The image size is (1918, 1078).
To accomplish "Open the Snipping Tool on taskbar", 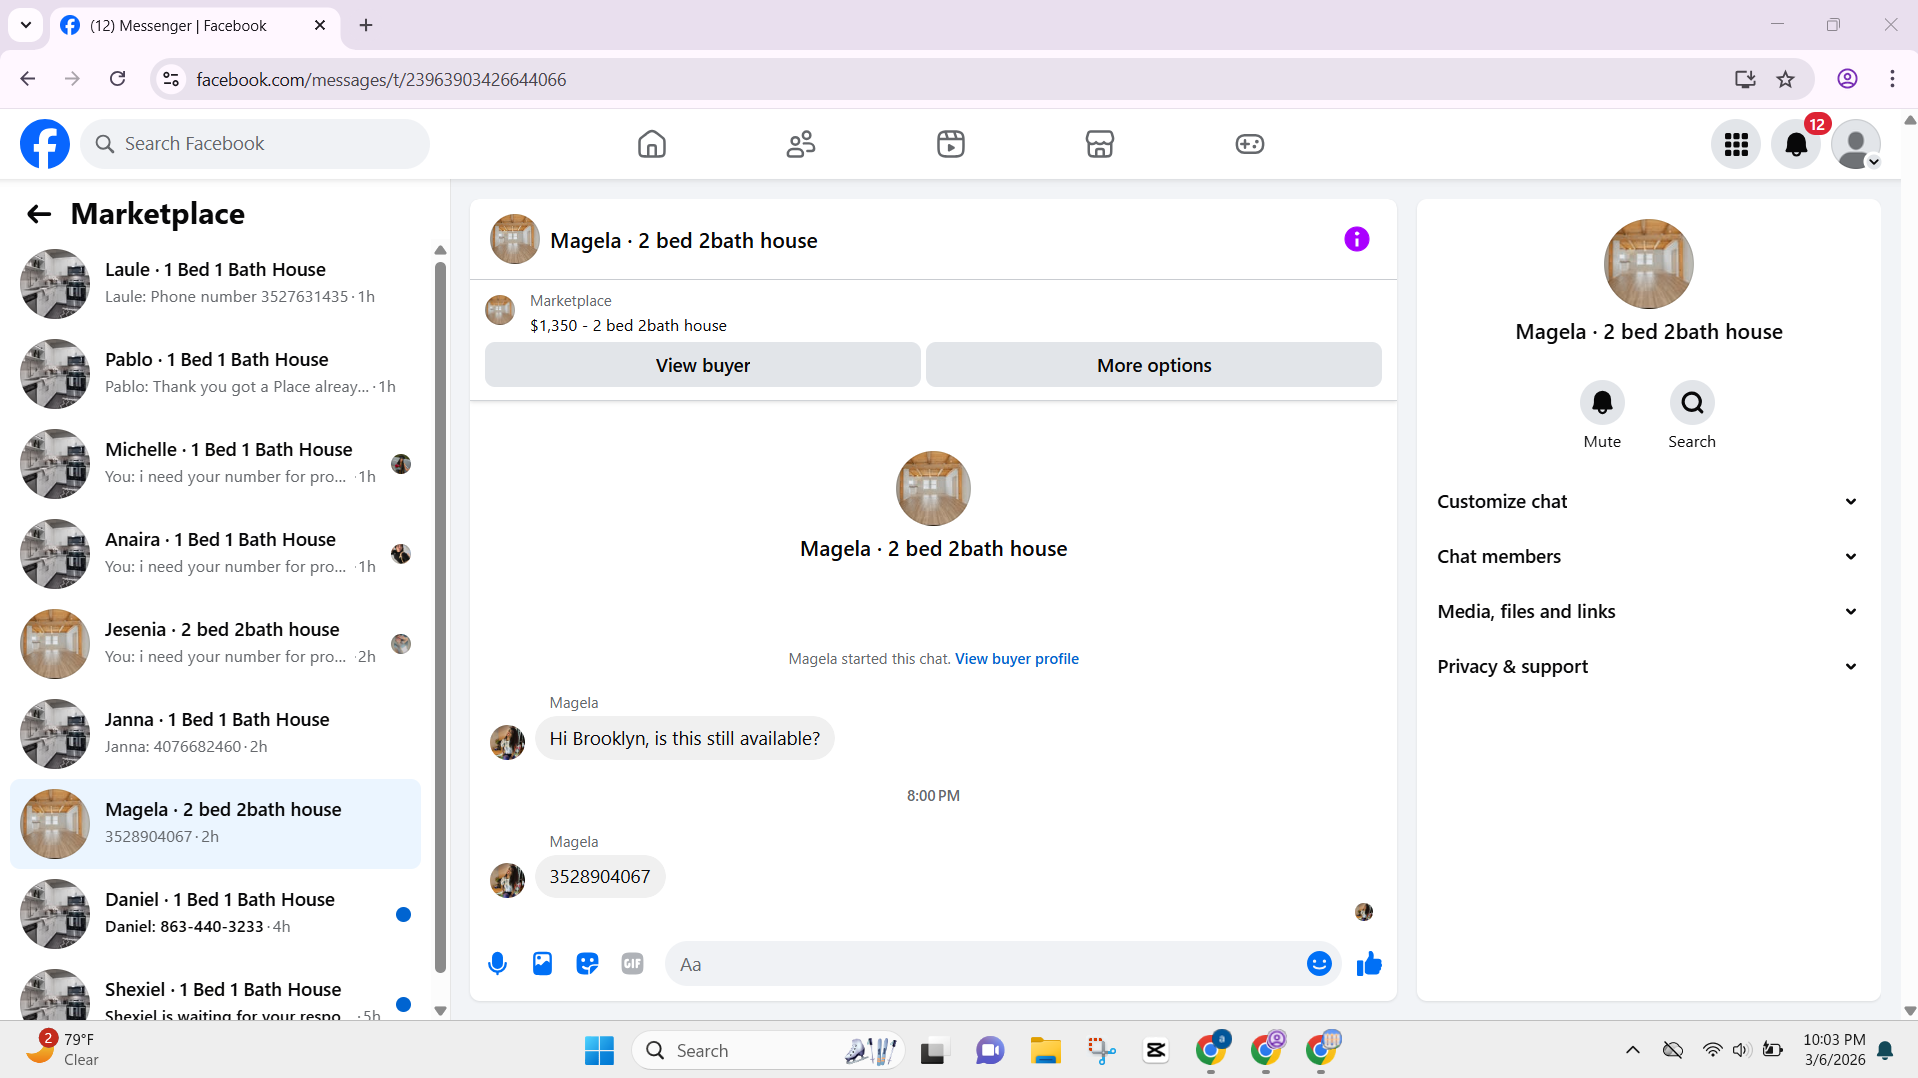I will [x=1101, y=1050].
